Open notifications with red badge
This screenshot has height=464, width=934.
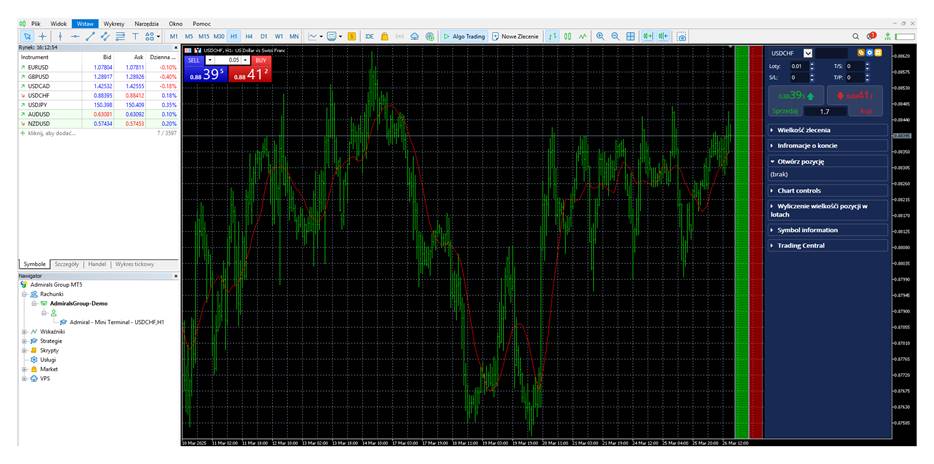point(871,36)
